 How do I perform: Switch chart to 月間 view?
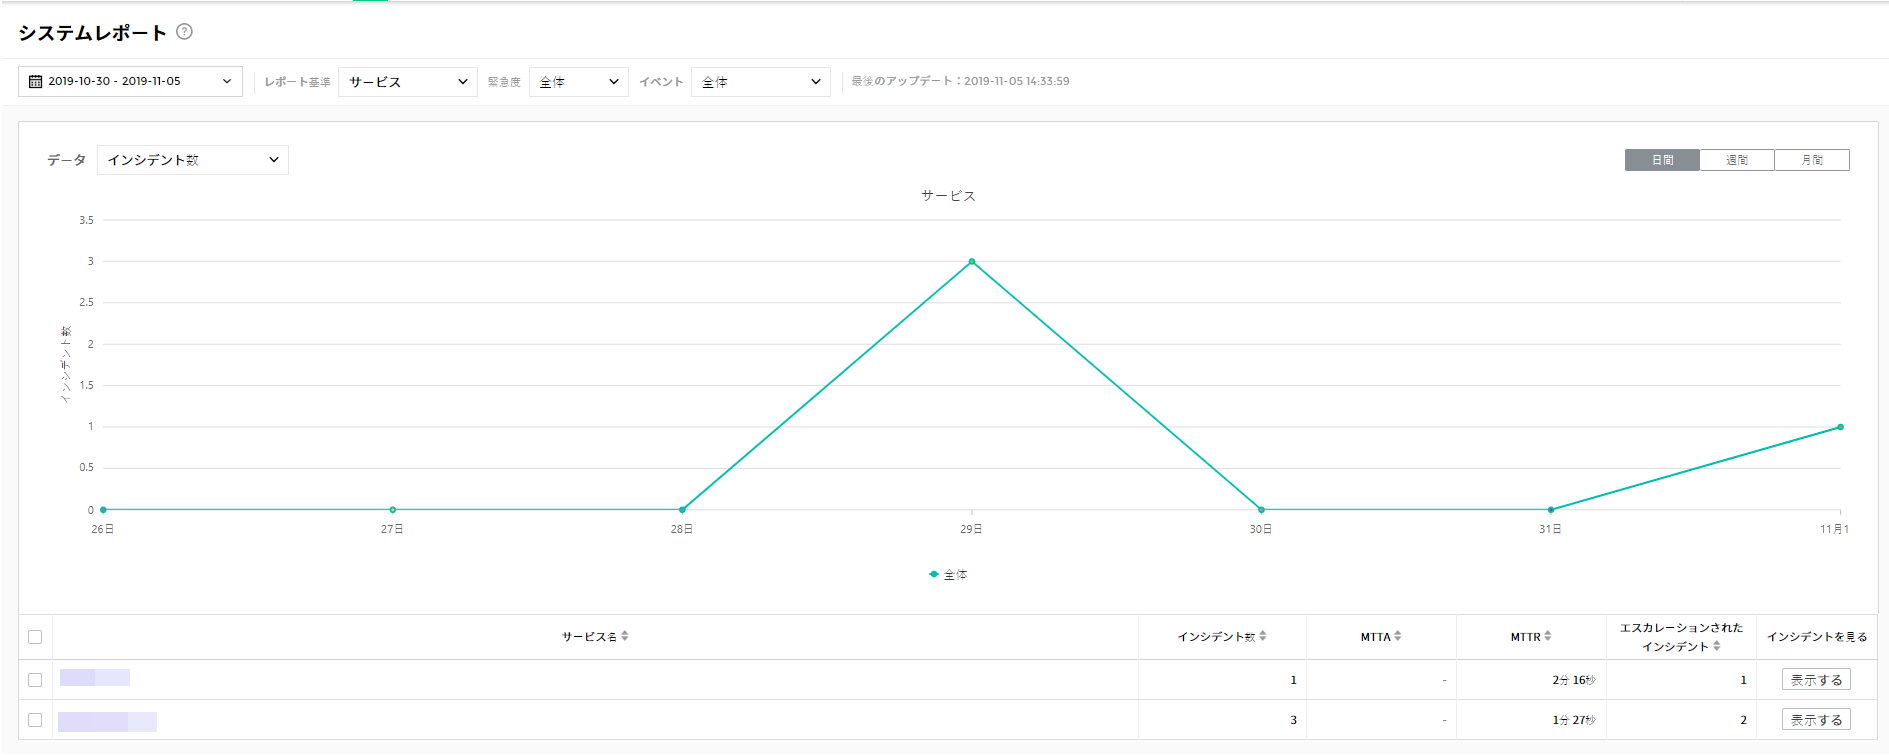pyautogui.click(x=1812, y=160)
